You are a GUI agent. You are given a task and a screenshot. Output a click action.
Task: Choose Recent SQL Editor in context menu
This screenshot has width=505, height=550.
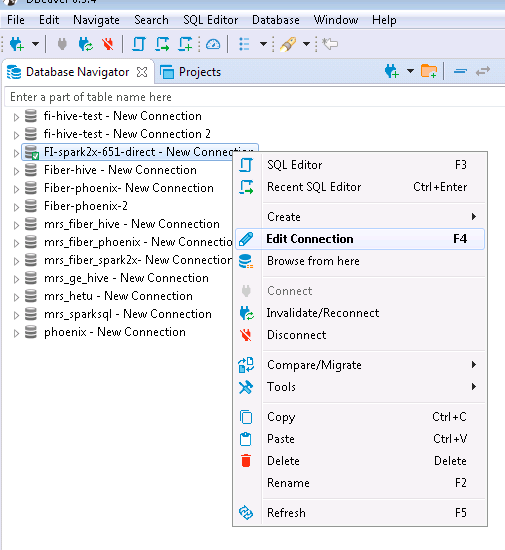tap(360, 187)
